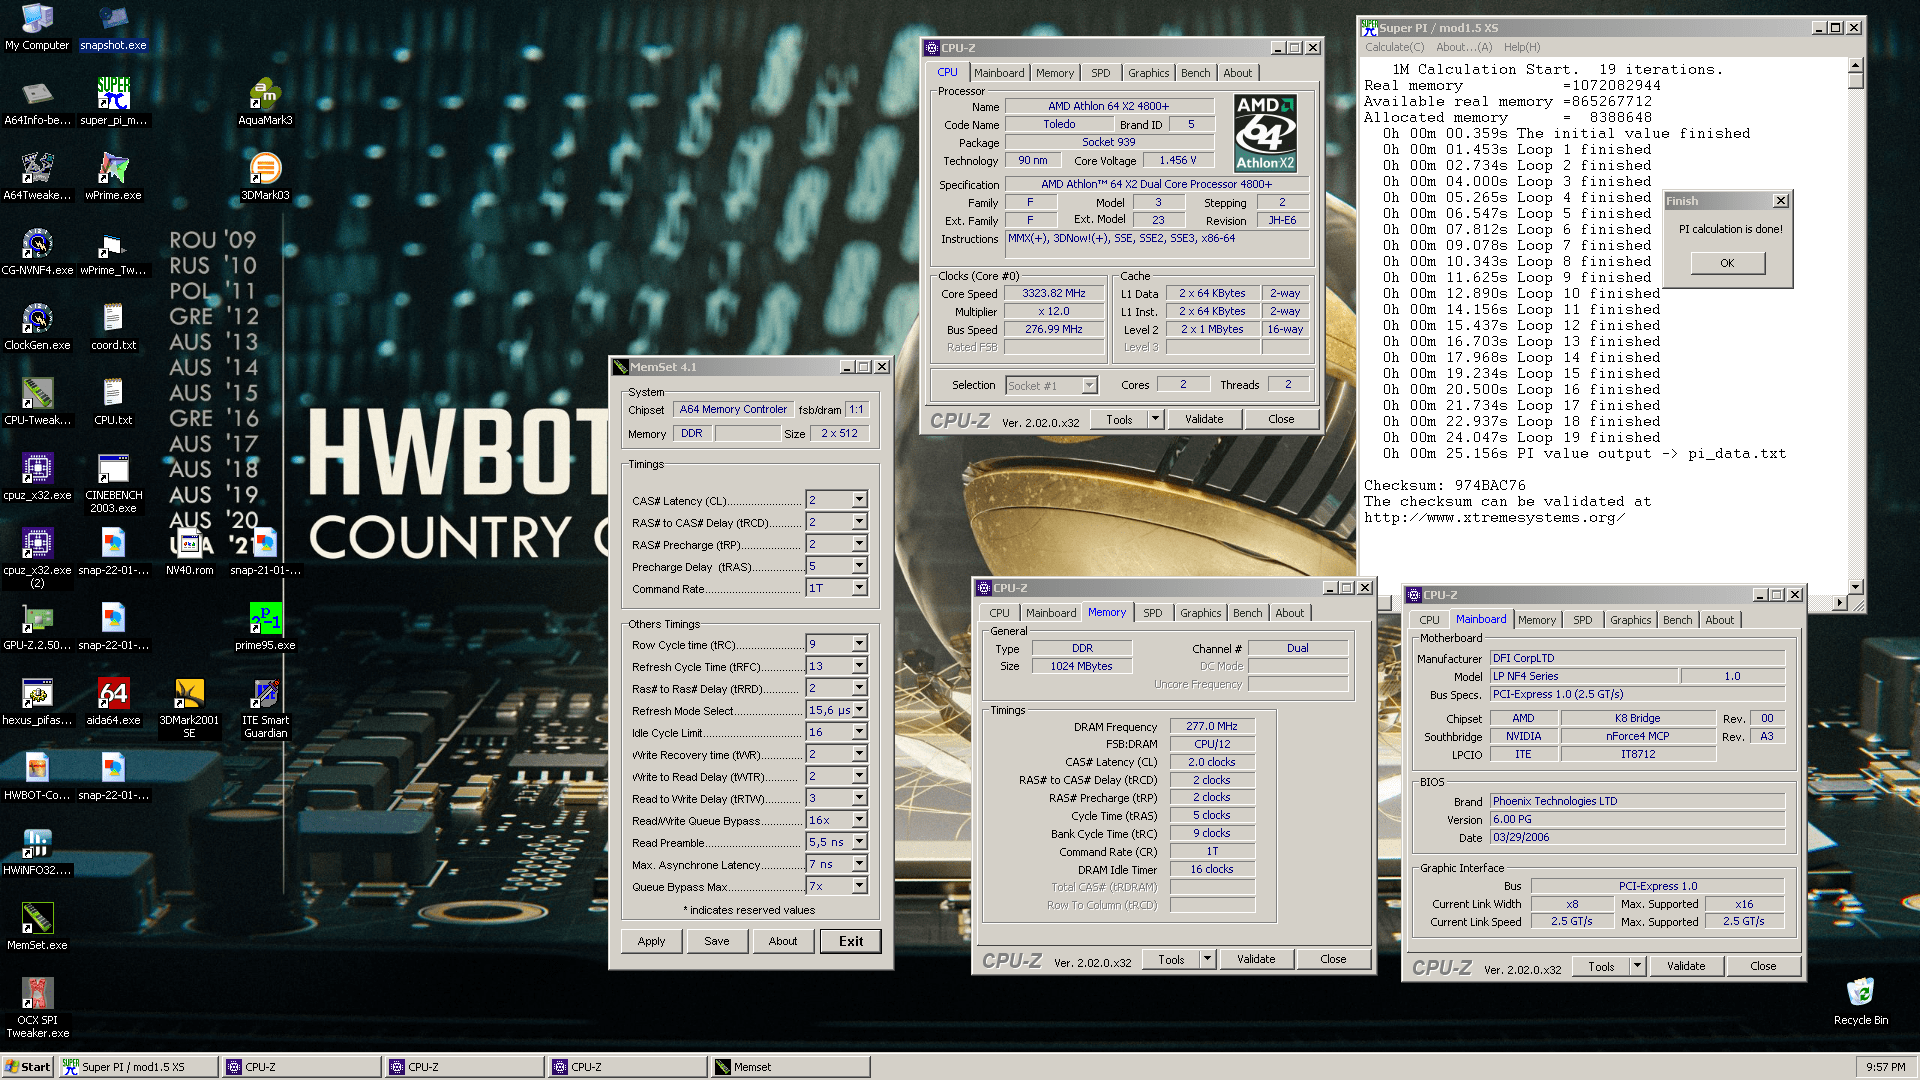Launch the prime95.exe desktop icon
1920x1080 pixels.
click(265, 627)
